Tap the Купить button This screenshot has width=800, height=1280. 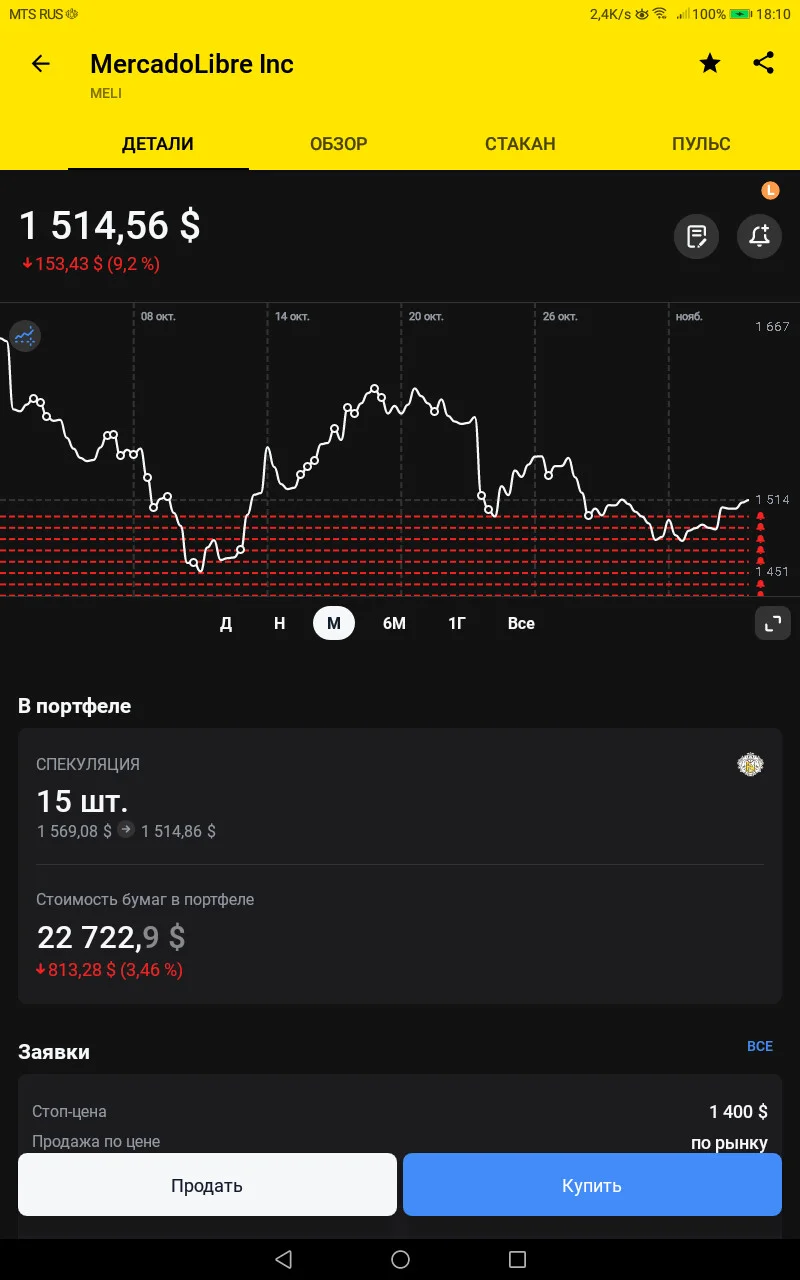click(592, 1185)
